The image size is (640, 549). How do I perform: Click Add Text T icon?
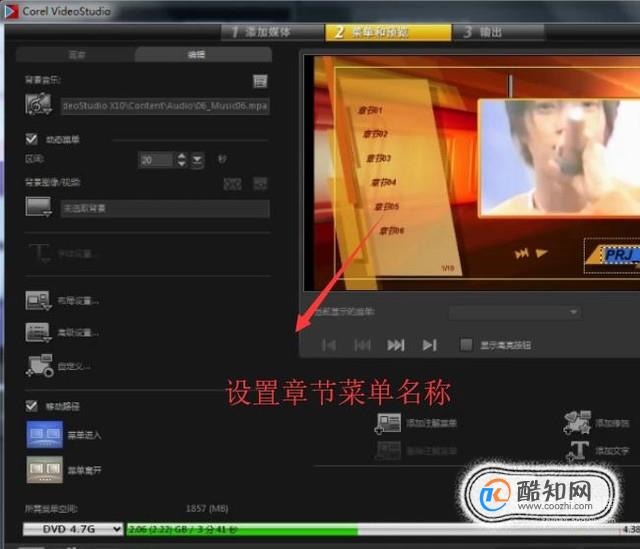[578, 450]
